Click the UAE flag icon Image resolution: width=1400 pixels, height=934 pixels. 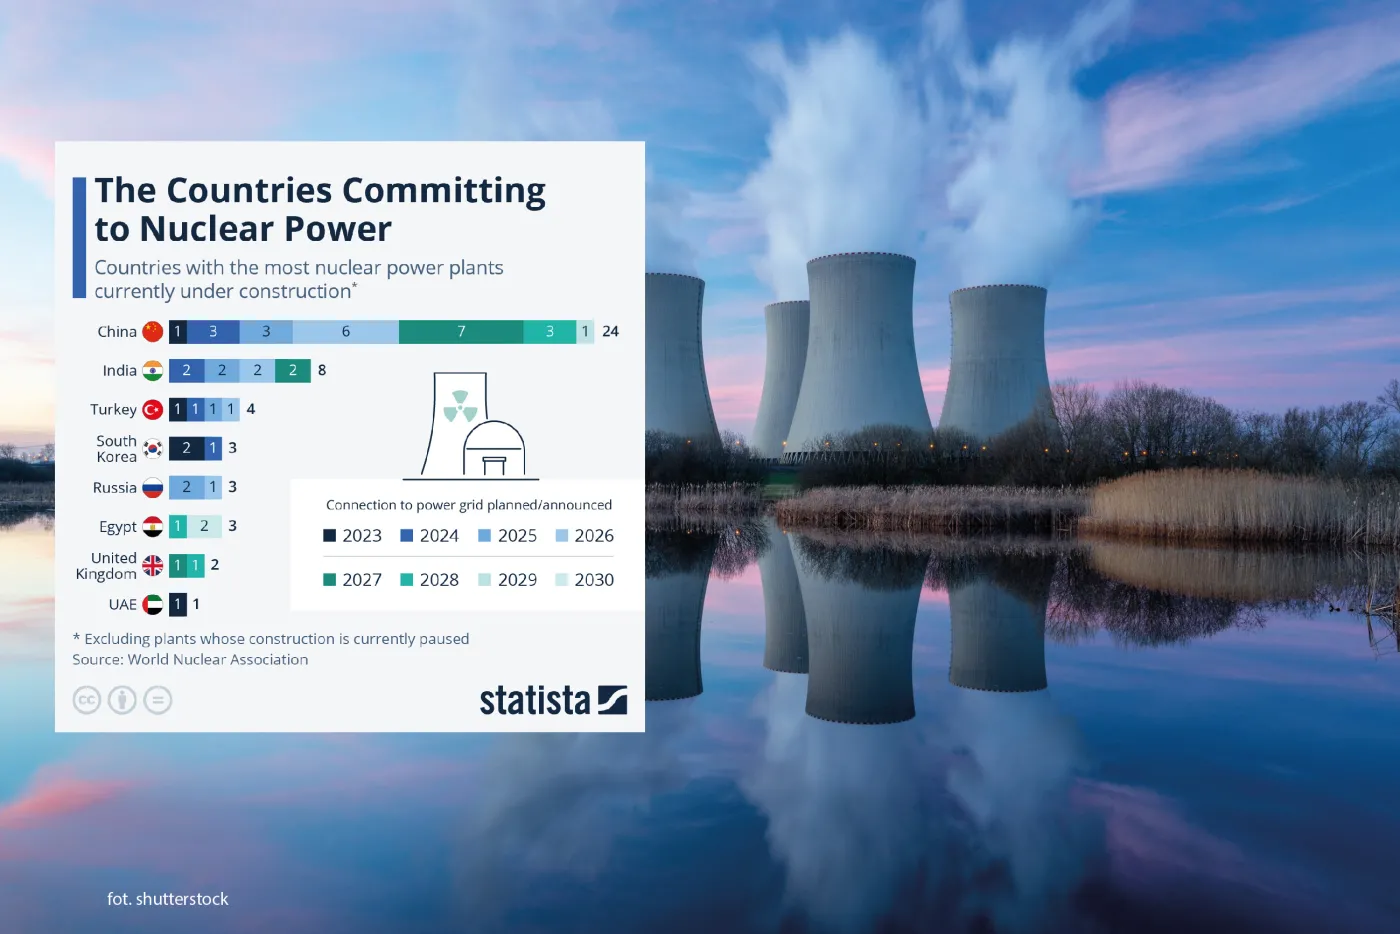(152, 604)
